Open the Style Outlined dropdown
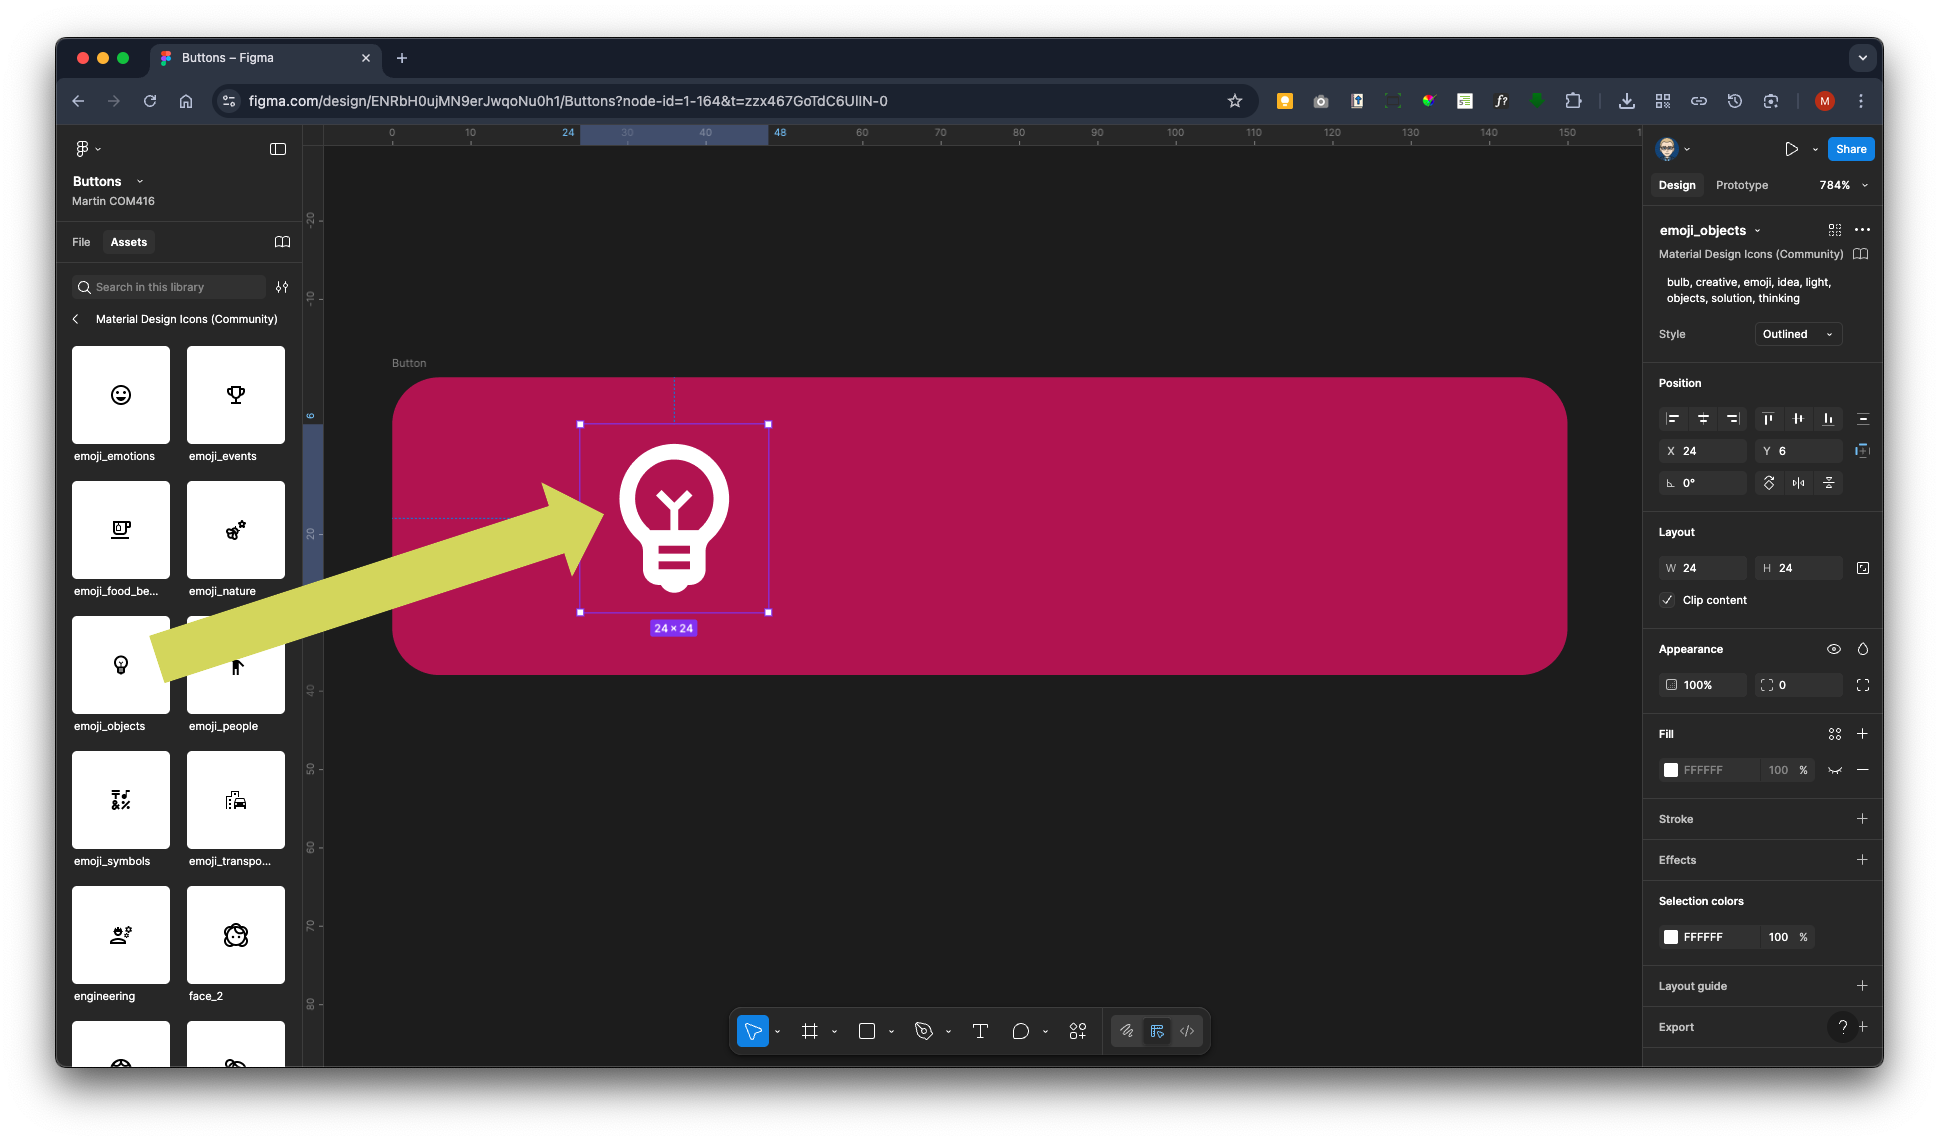The image size is (1939, 1141). (x=1798, y=334)
